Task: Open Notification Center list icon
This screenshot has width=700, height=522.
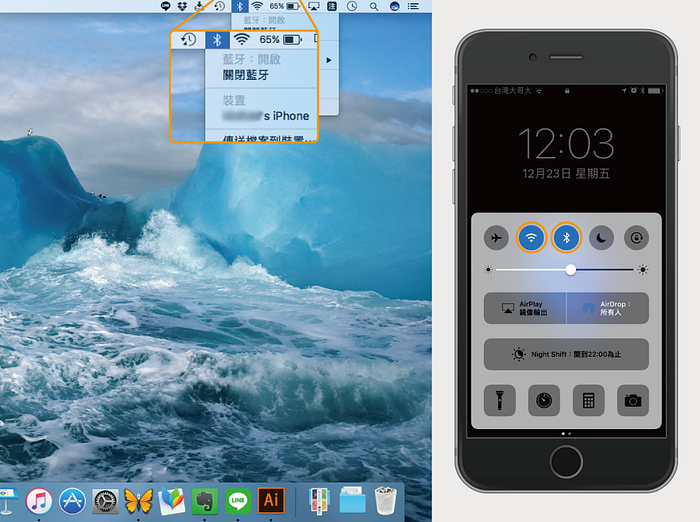Action: pos(413,6)
